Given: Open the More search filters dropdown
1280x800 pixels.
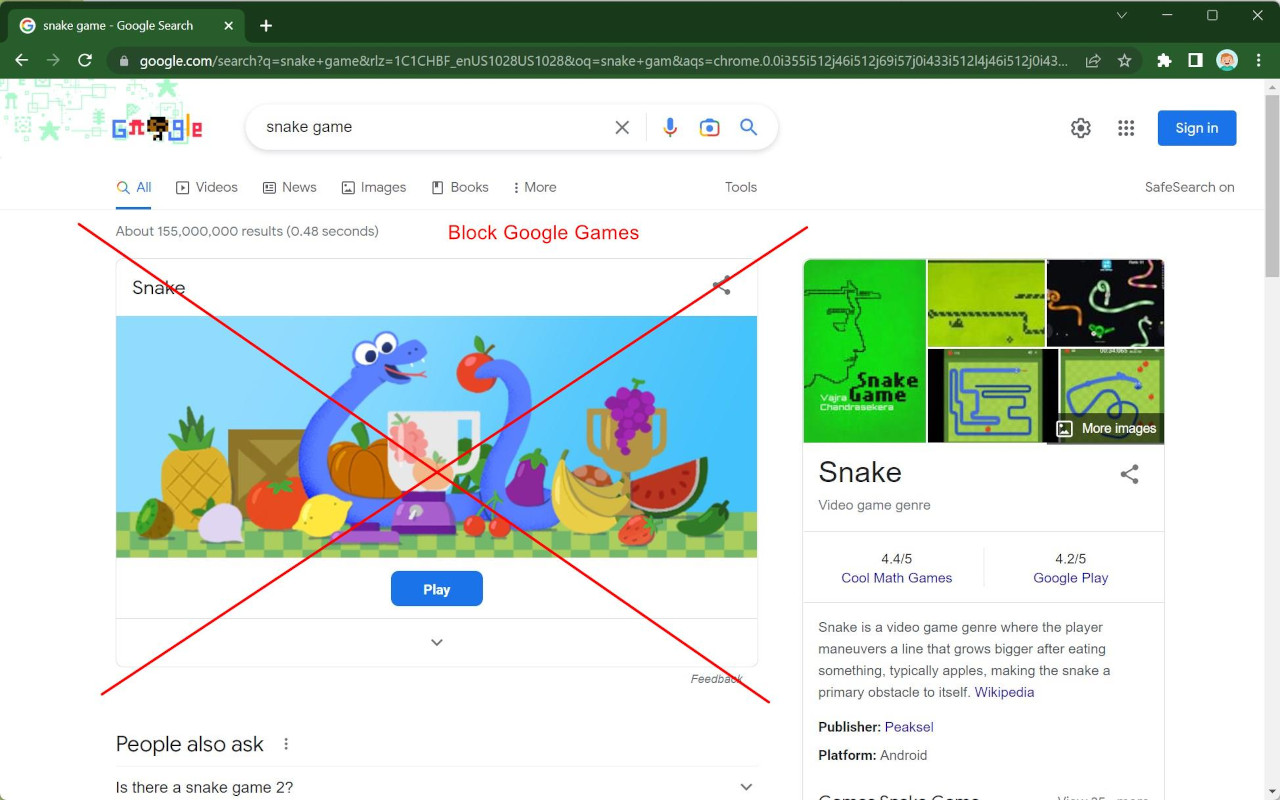Looking at the screenshot, I should (534, 187).
